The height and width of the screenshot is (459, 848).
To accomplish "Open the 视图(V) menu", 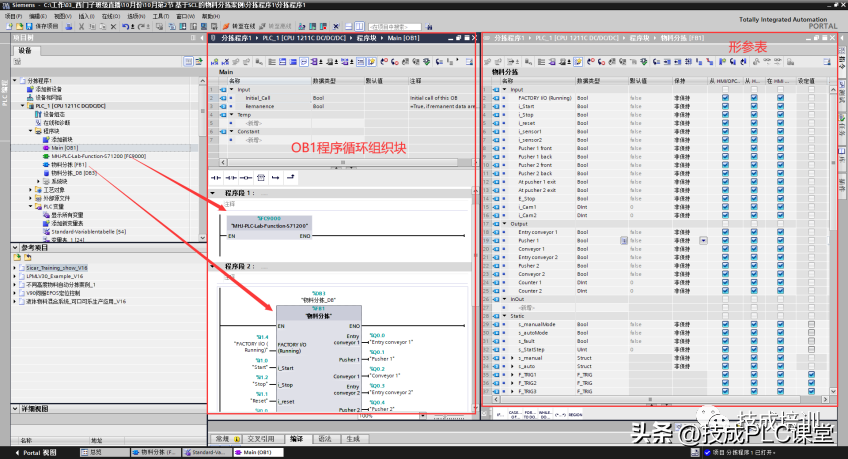I will tap(63, 16).
